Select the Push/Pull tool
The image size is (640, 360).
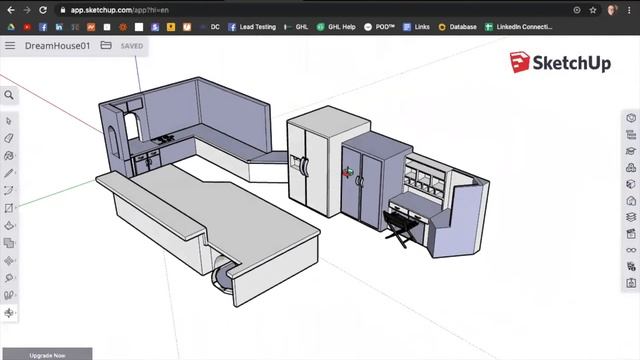pyautogui.click(x=9, y=226)
